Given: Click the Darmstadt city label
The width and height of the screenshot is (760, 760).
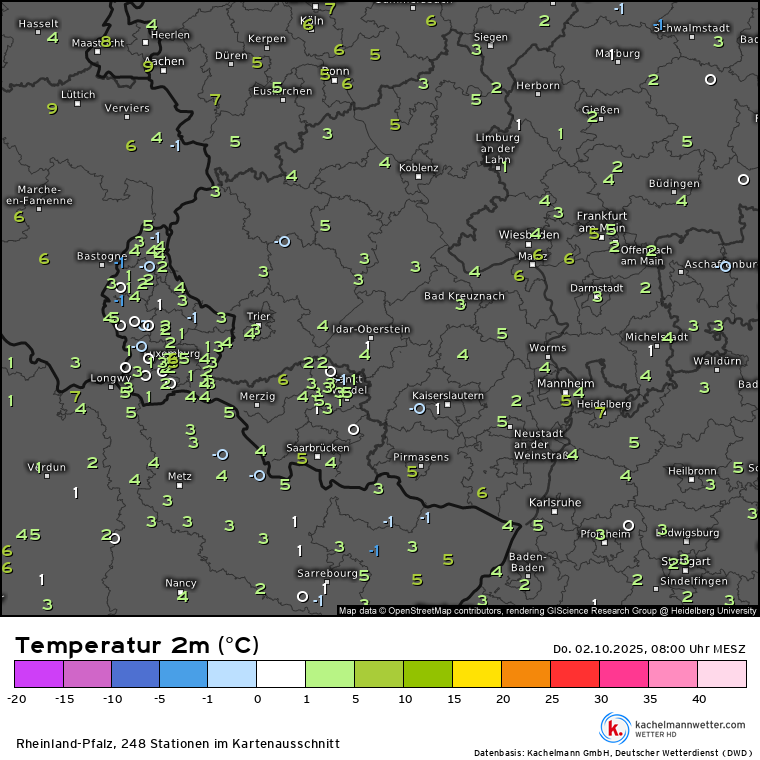Looking at the screenshot, I should click(597, 288).
